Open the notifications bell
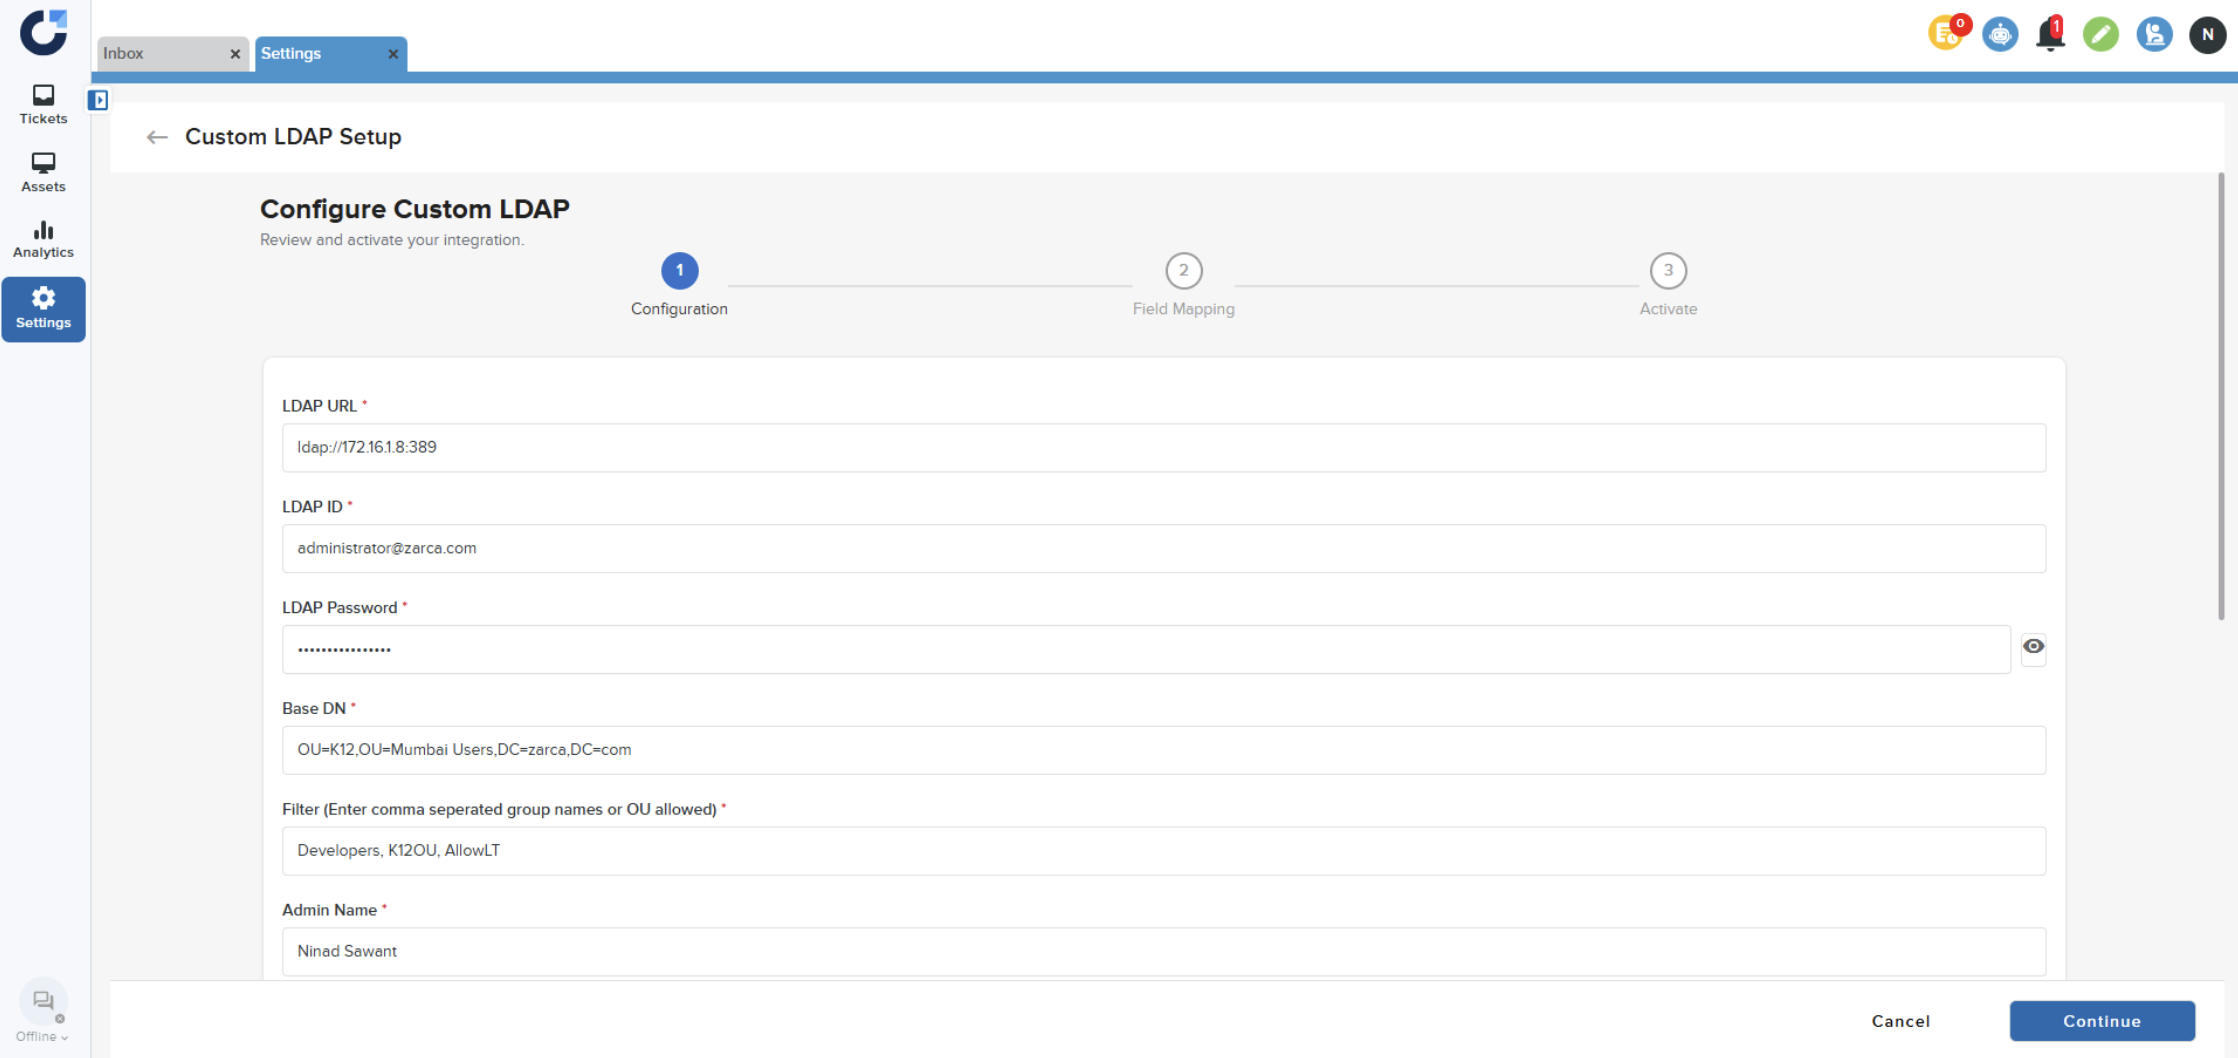This screenshot has width=2238, height=1058. pyautogui.click(x=2050, y=35)
